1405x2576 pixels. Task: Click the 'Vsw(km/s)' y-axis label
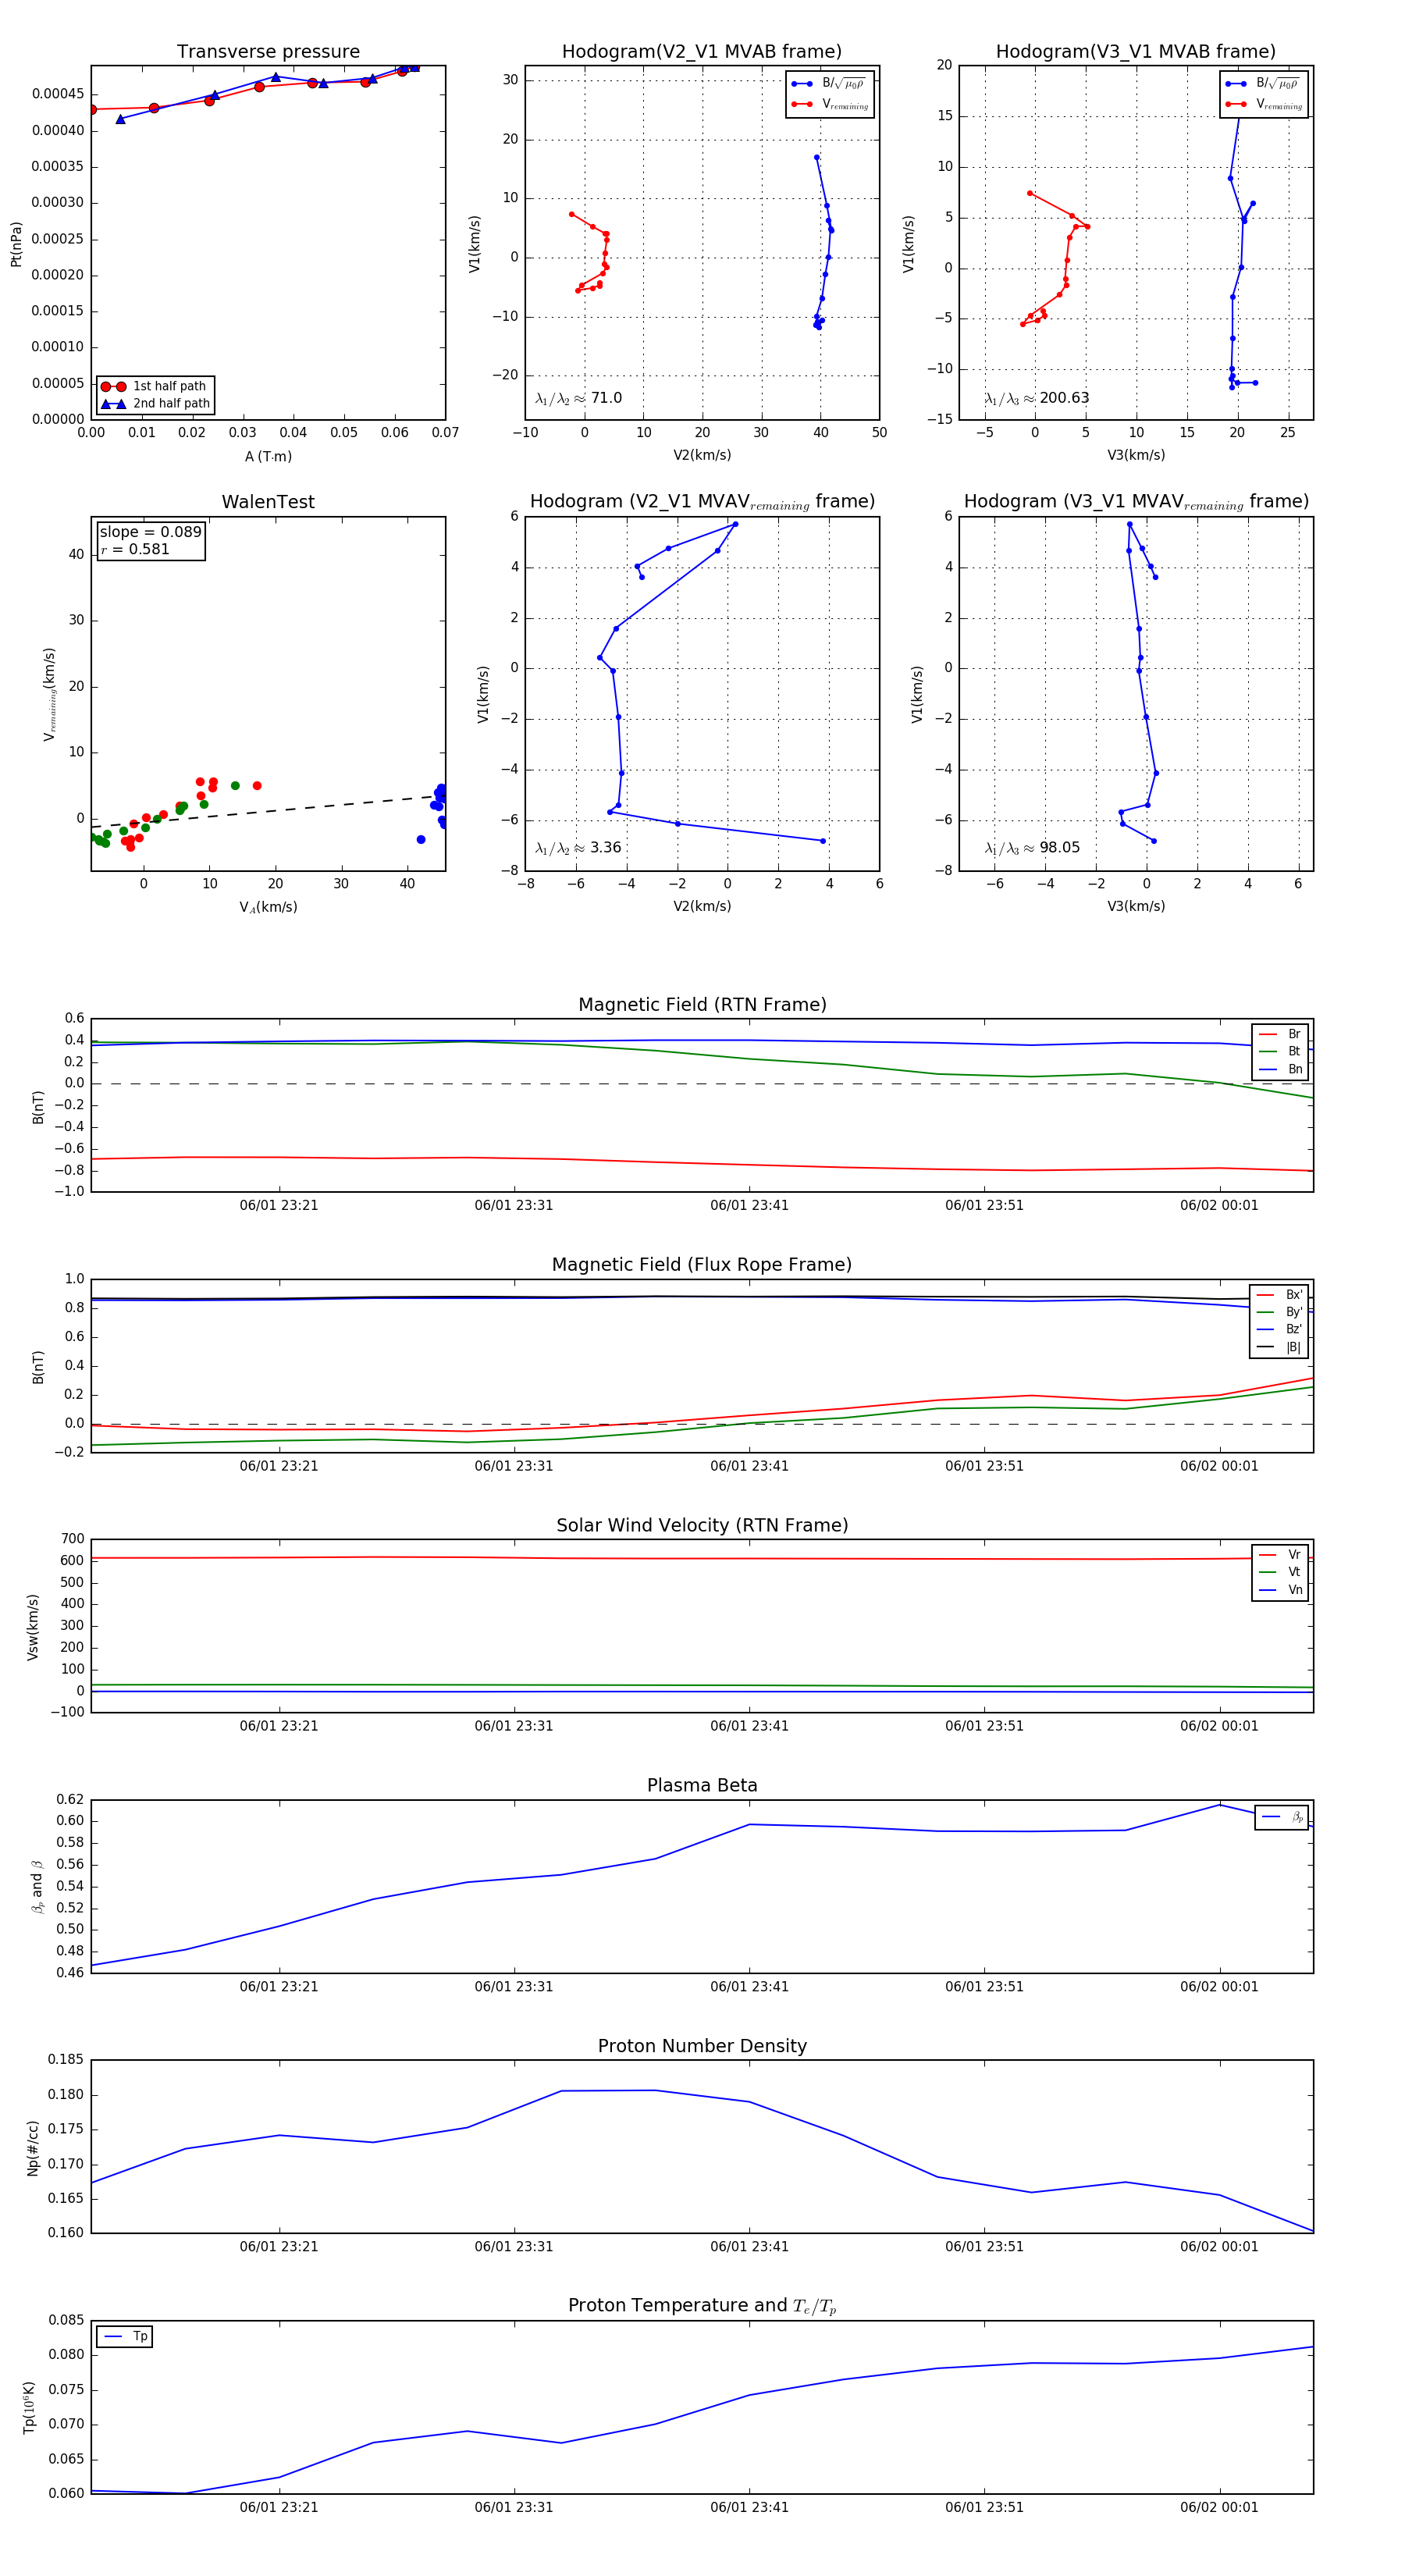click(x=33, y=1627)
